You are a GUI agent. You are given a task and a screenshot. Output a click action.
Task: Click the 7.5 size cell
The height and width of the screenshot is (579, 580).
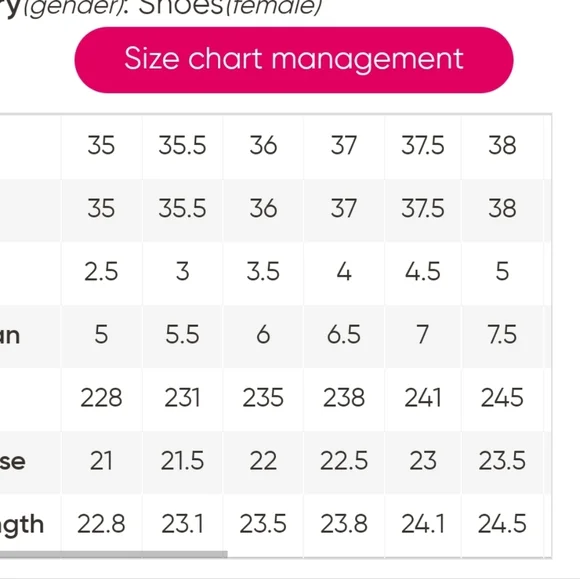[502, 335]
